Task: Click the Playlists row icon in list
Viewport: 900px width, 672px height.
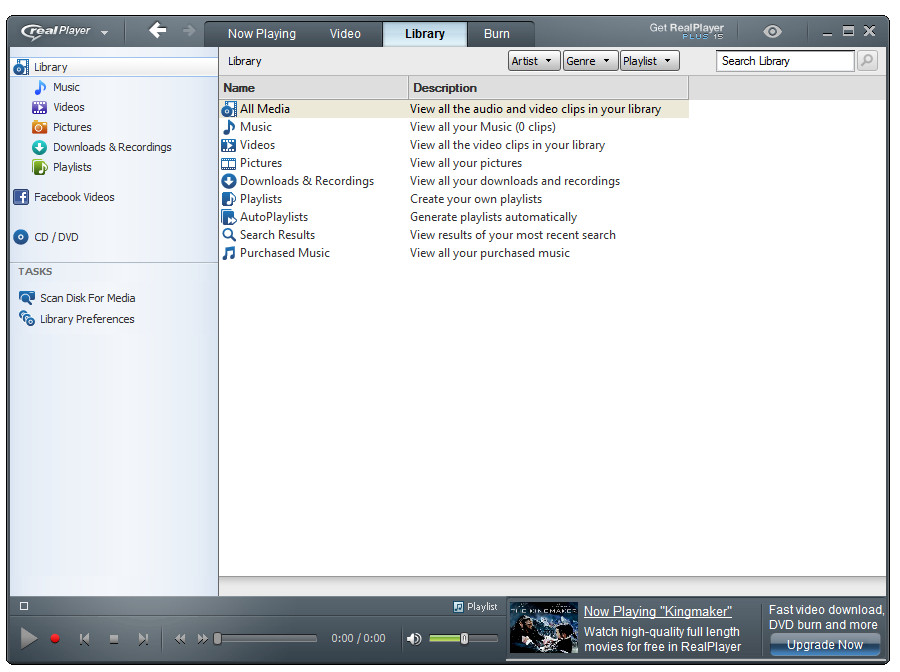Action: click(229, 199)
